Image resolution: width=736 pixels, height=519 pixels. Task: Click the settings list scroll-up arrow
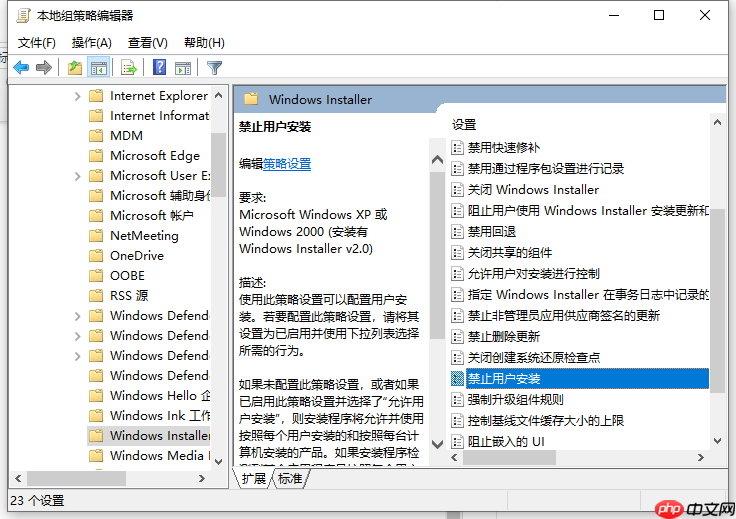717,122
